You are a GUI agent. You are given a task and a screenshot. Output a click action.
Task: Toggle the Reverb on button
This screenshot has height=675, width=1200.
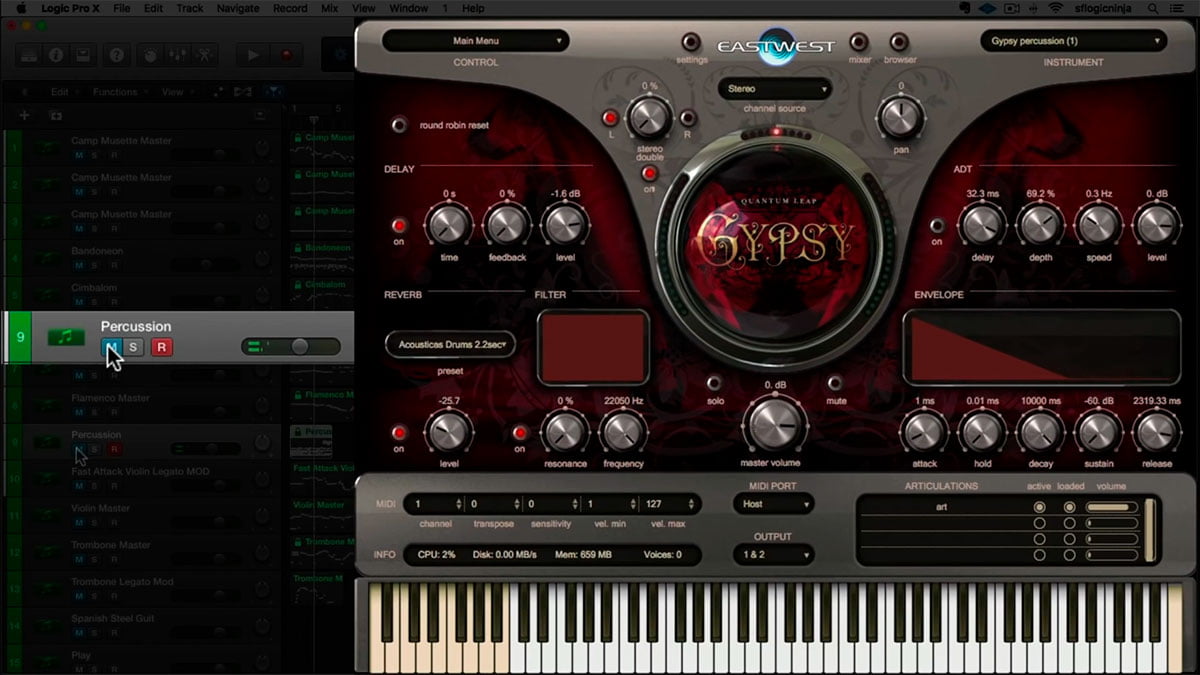coord(399,432)
